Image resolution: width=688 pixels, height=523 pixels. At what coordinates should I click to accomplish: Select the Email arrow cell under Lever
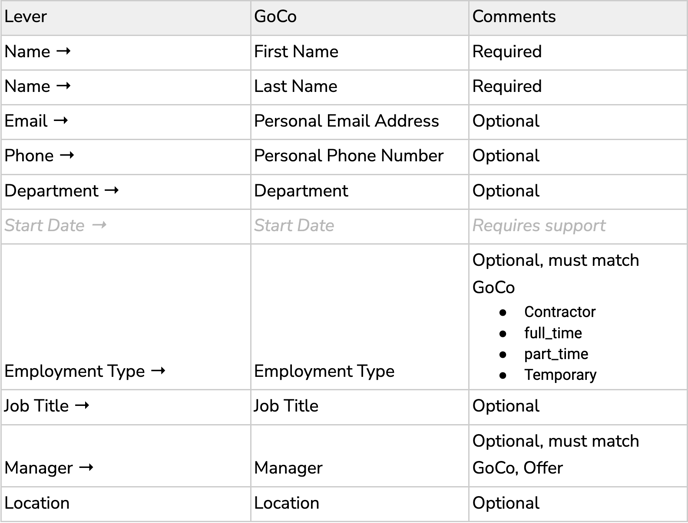[x=125, y=122]
